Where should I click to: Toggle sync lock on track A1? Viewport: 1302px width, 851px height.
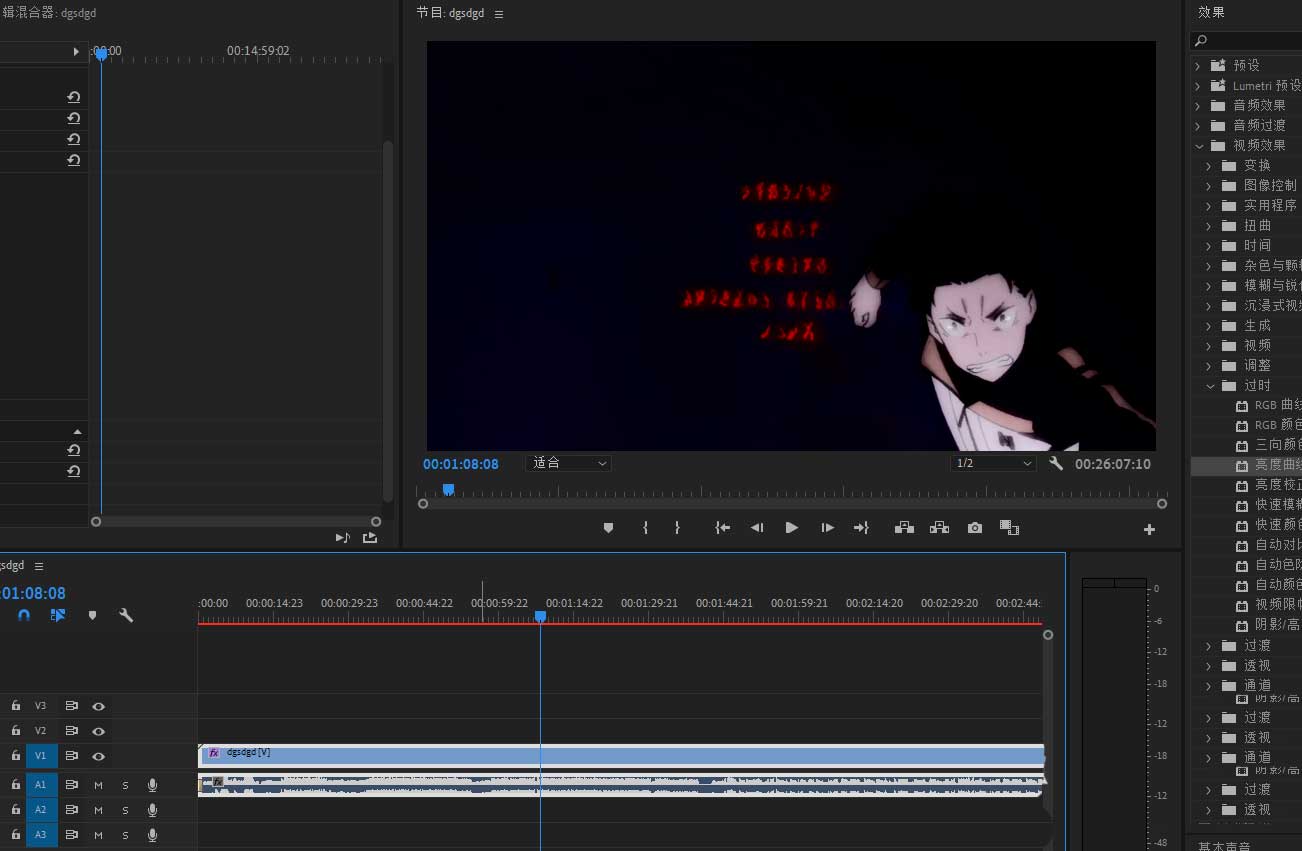(x=72, y=785)
